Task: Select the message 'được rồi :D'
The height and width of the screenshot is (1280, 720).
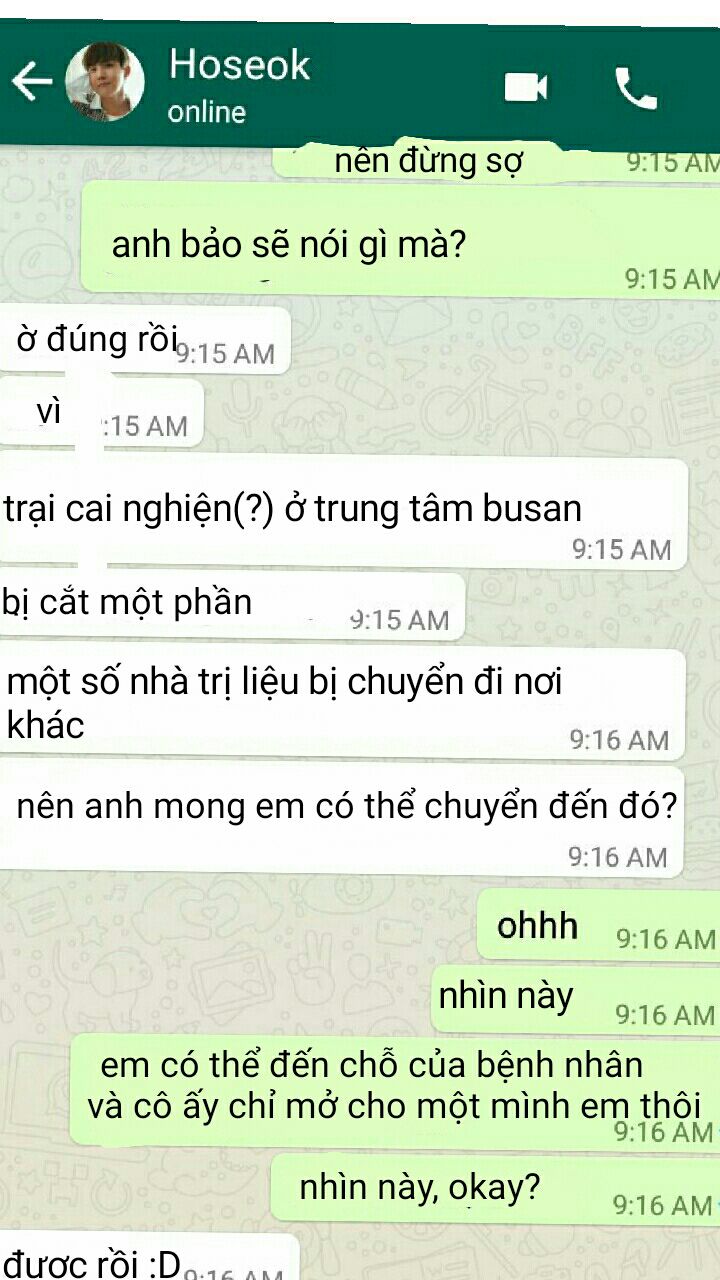Action: pos(150,1258)
